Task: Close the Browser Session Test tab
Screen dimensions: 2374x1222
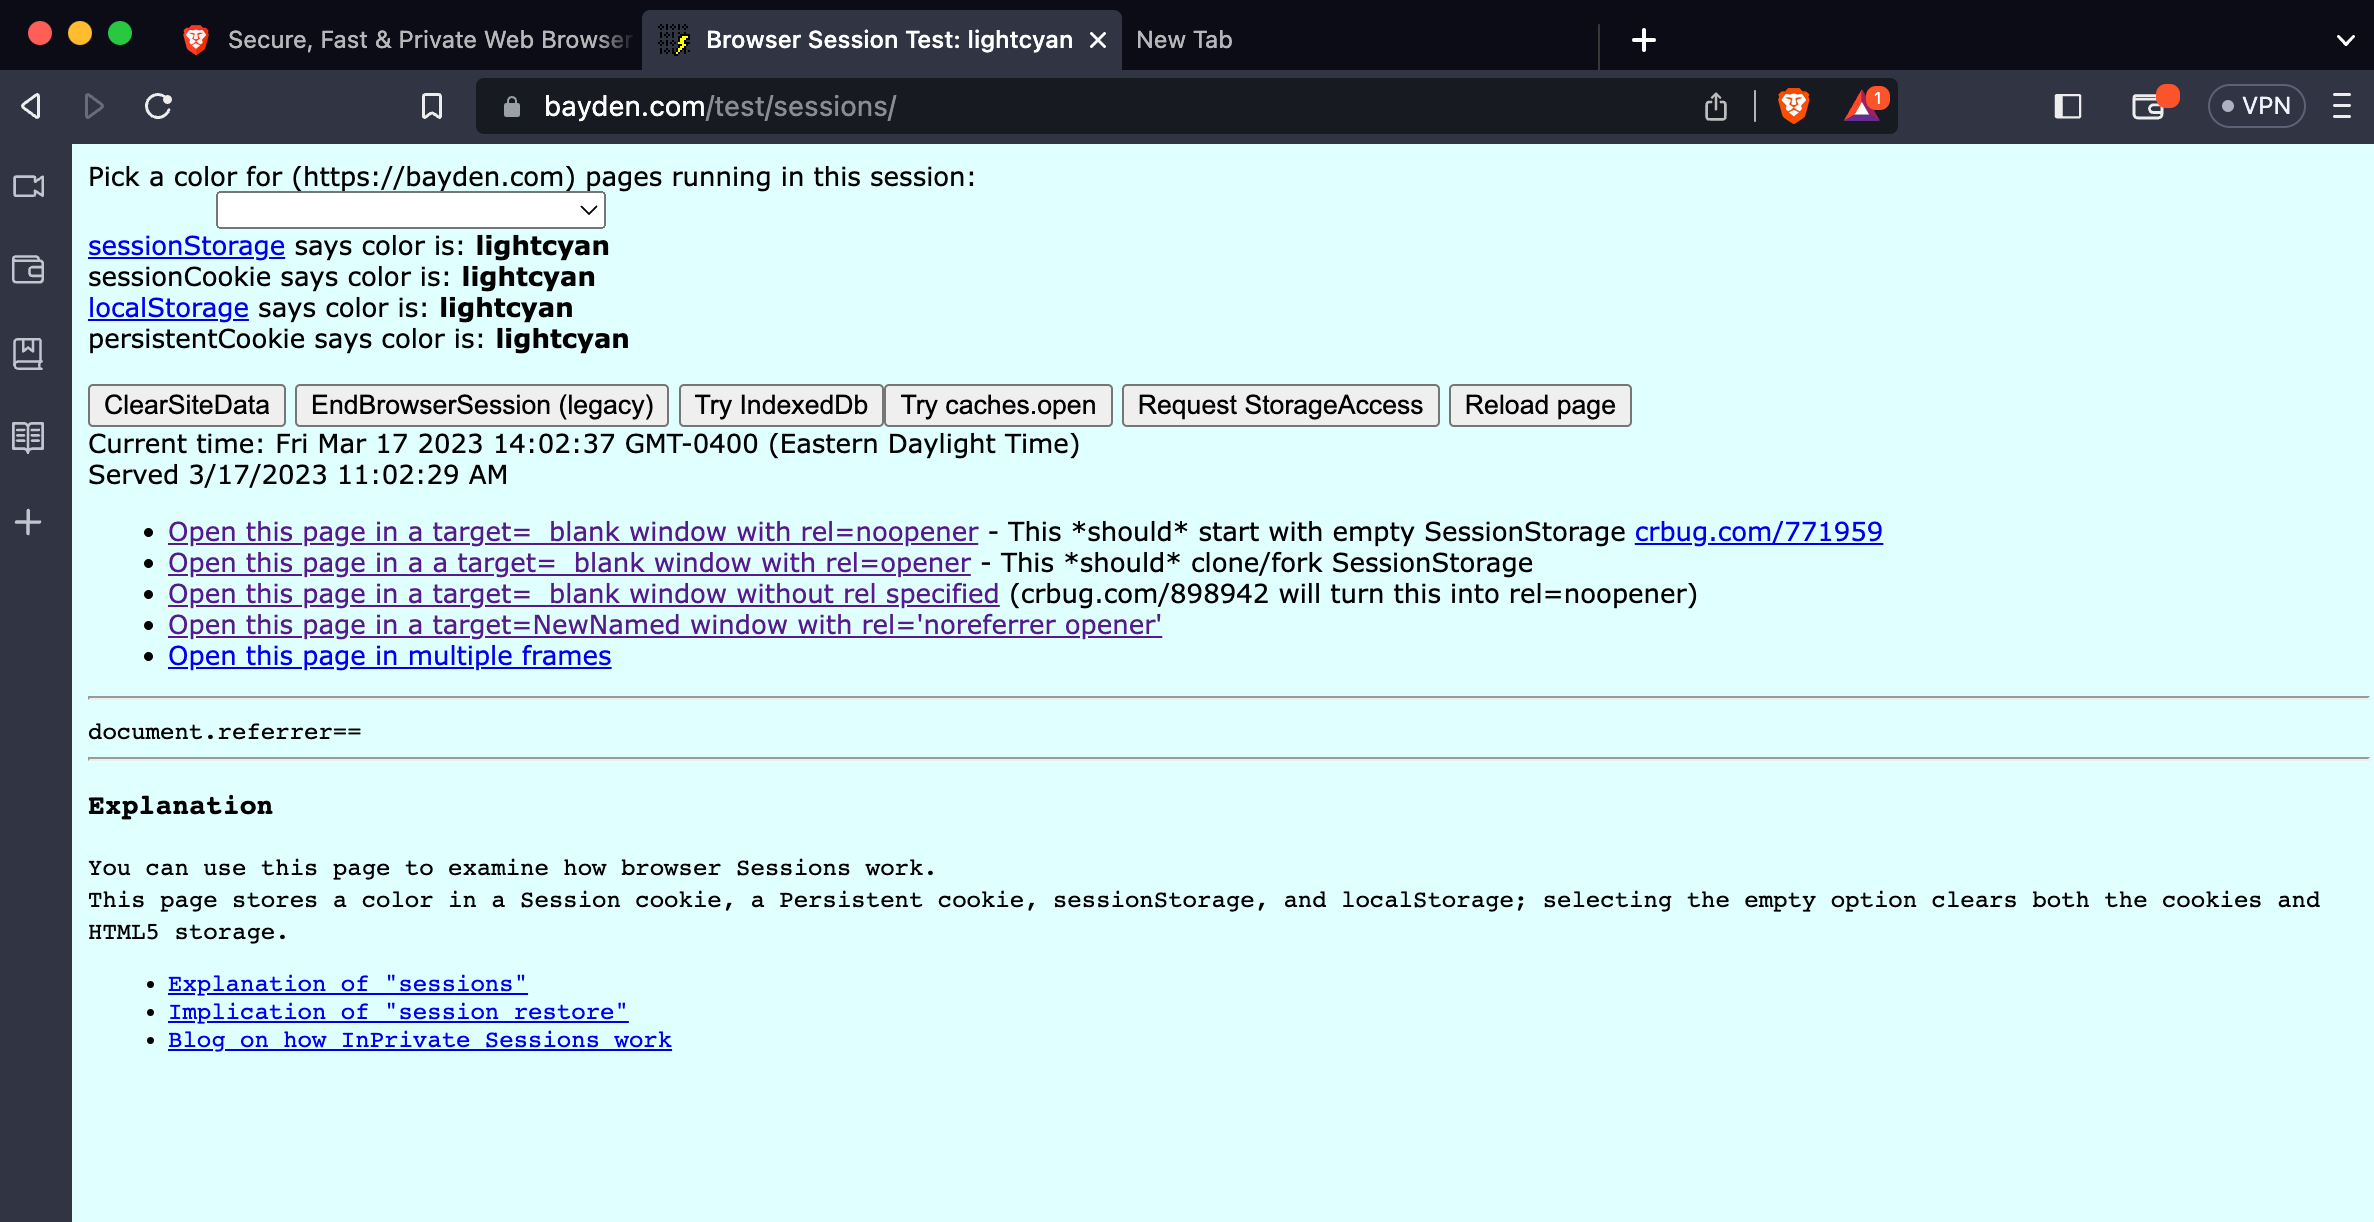Action: [x=1098, y=40]
